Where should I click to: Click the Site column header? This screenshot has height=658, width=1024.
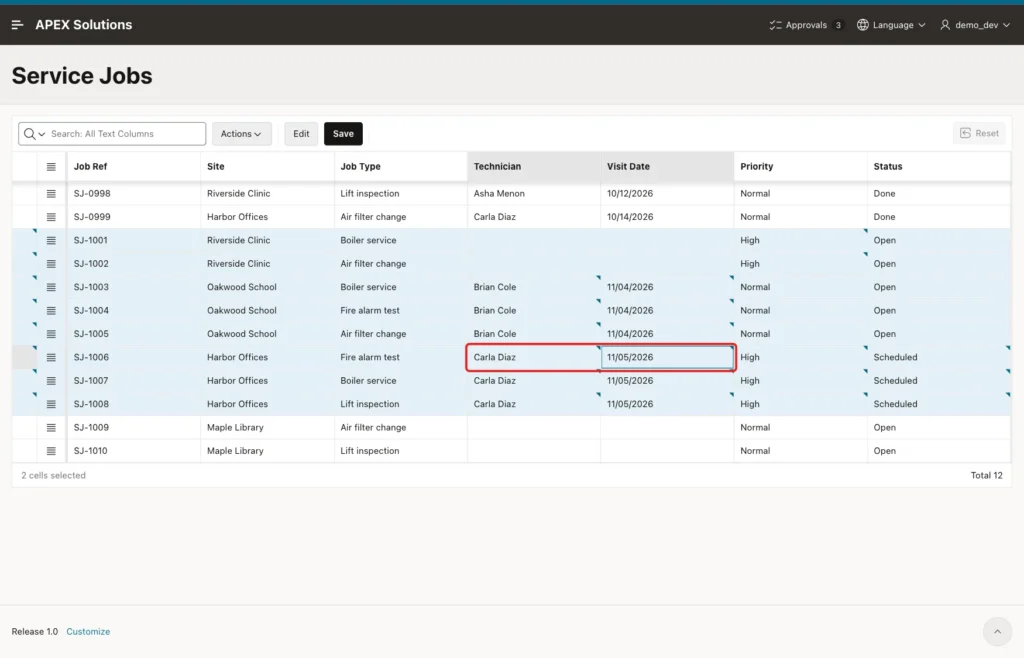[x=268, y=166]
